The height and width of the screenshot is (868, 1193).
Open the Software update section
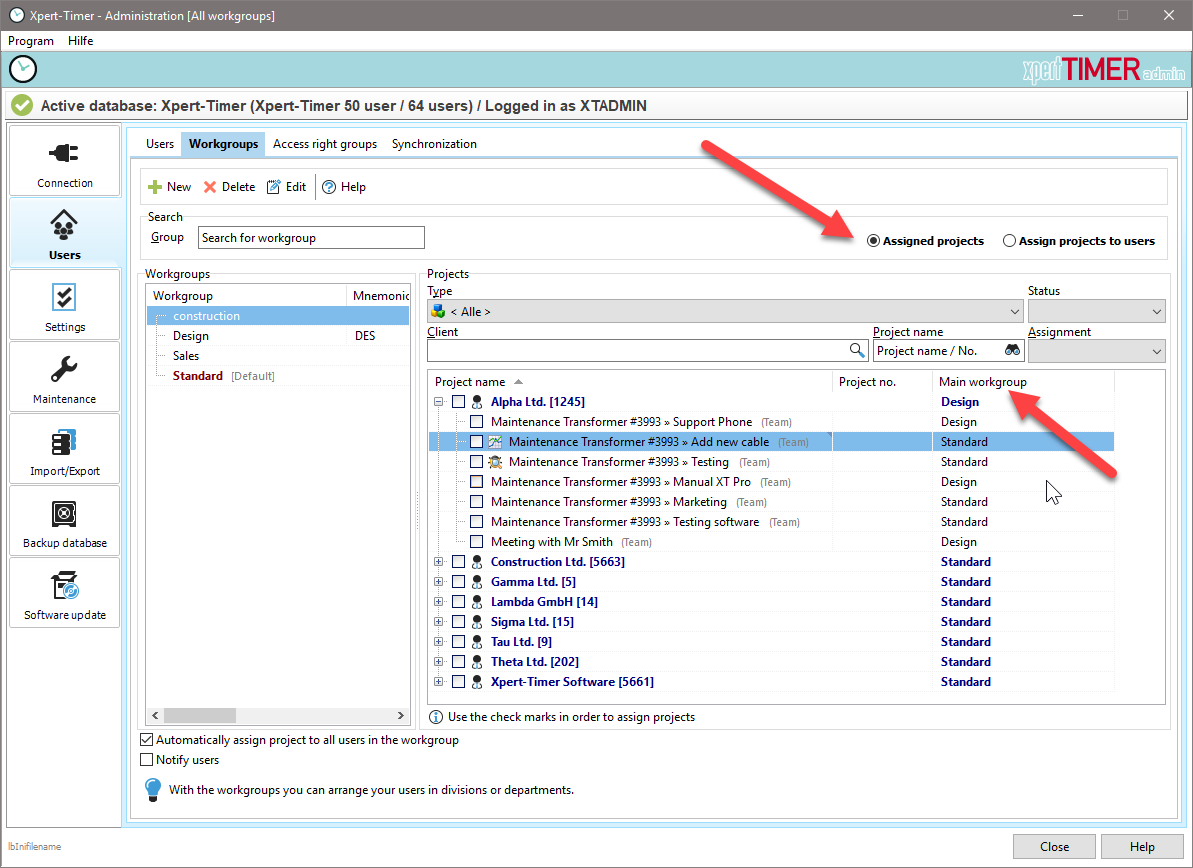click(65, 593)
